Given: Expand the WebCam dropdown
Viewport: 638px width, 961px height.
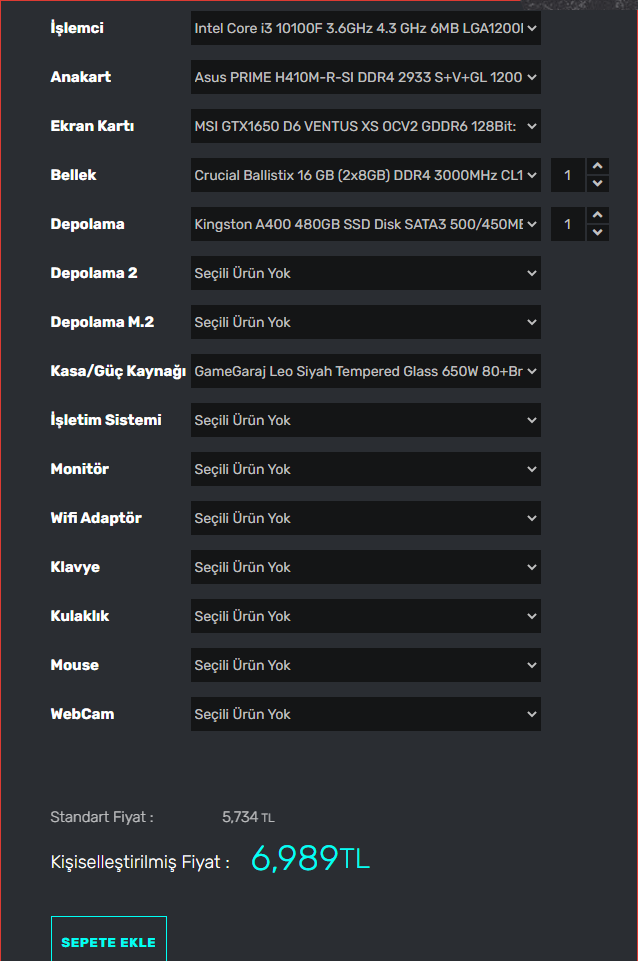Looking at the screenshot, I should point(365,714).
